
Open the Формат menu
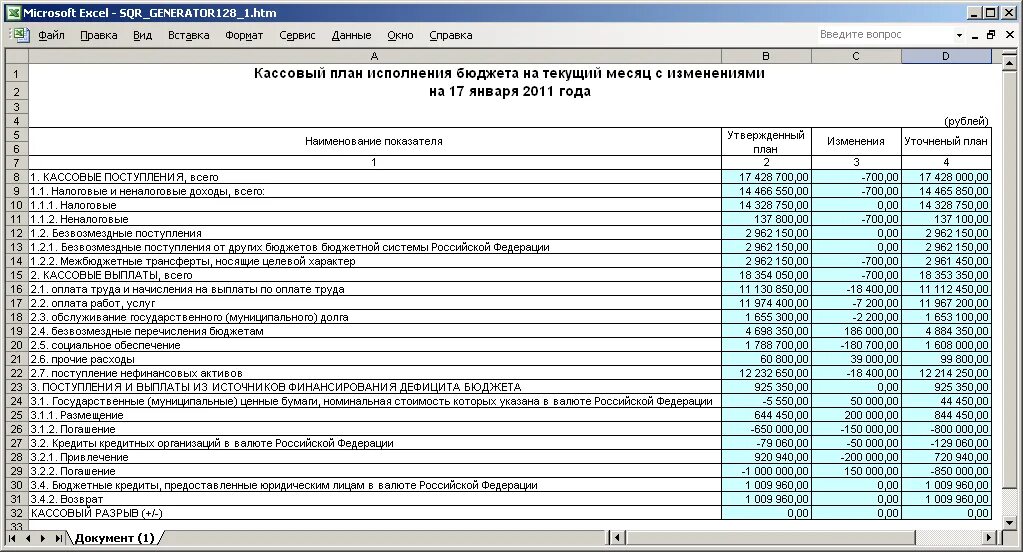pyautogui.click(x=244, y=35)
